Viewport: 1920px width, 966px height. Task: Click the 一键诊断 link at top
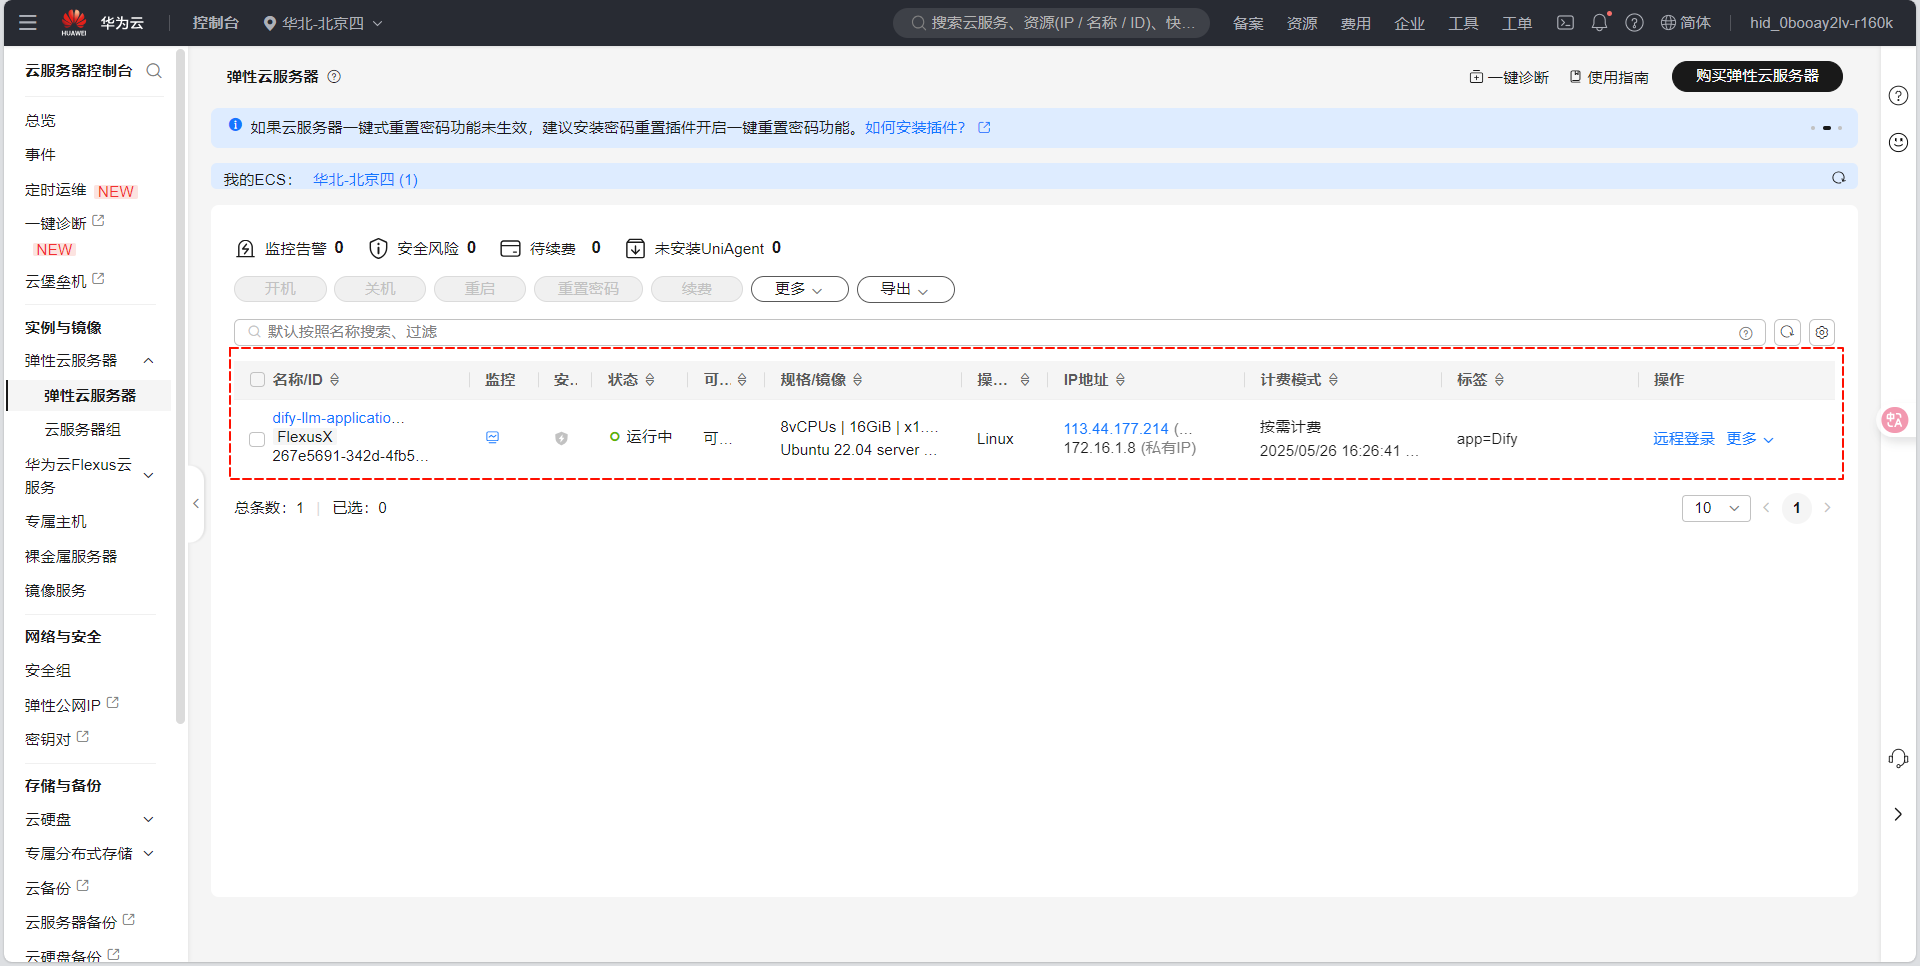tap(1509, 77)
